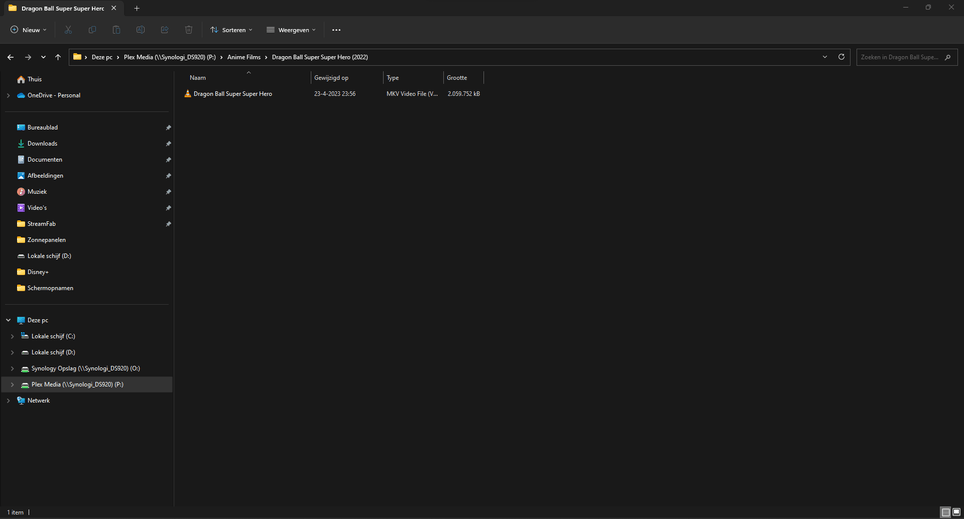Image resolution: width=964 pixels, height=519 pixels.
Task: Open Bureaublad quick access folder
Action: click(x=42, y=127)
